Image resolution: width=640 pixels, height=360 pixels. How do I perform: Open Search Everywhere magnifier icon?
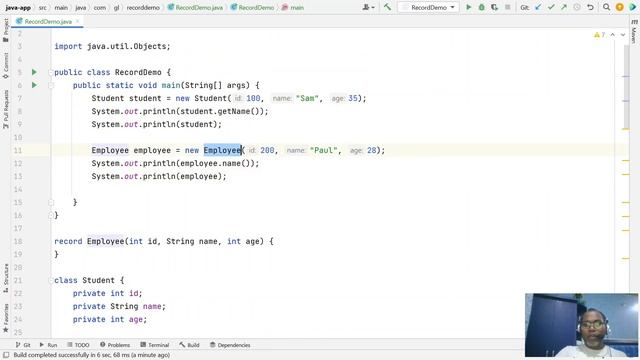click(607, 7)
